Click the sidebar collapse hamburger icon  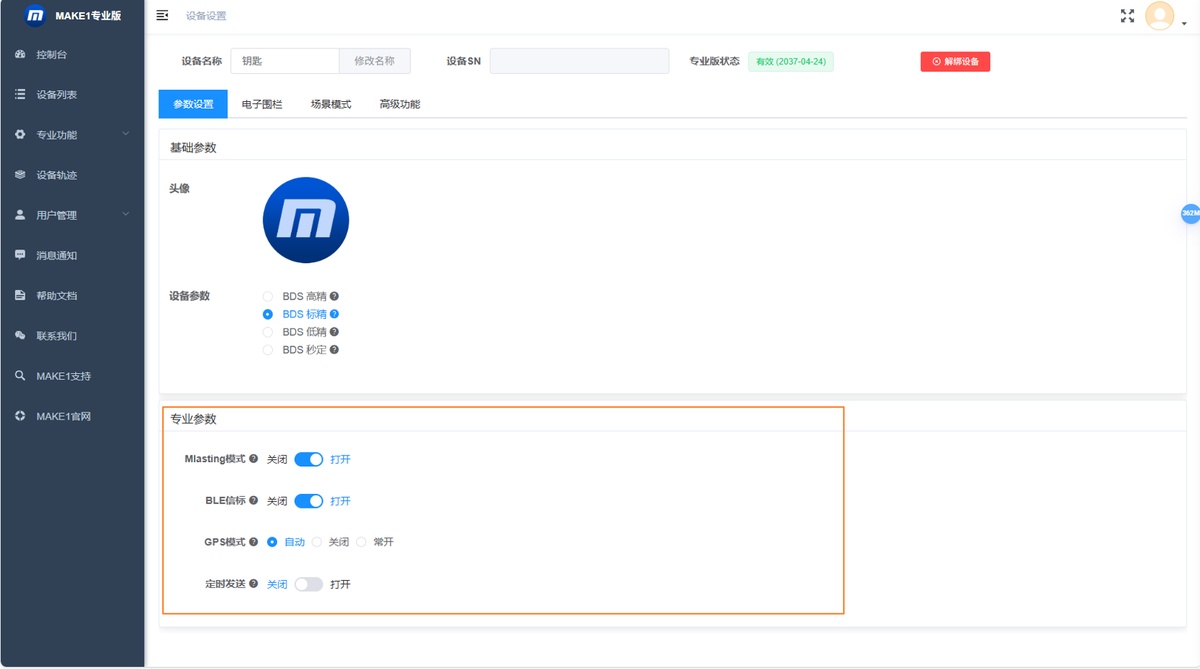click(162, 15)
